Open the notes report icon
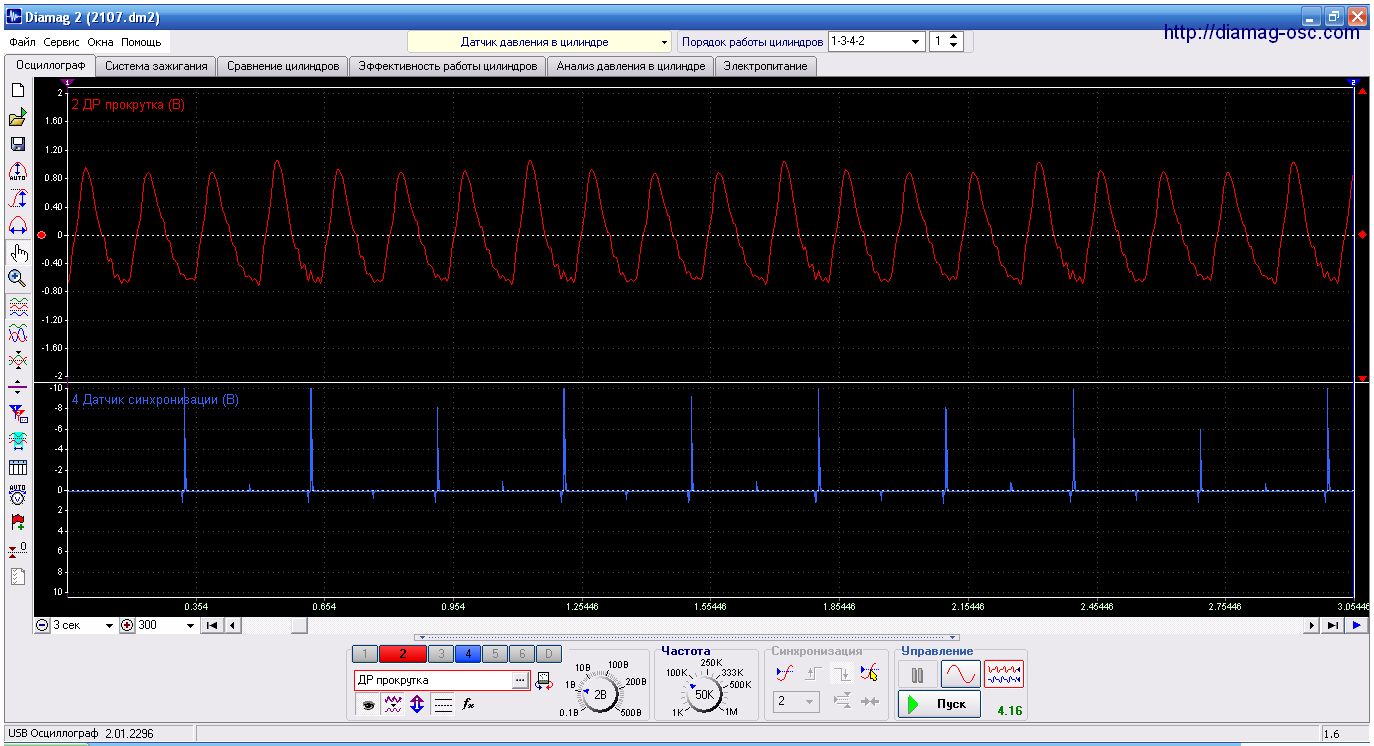 [x=17, y=576]
